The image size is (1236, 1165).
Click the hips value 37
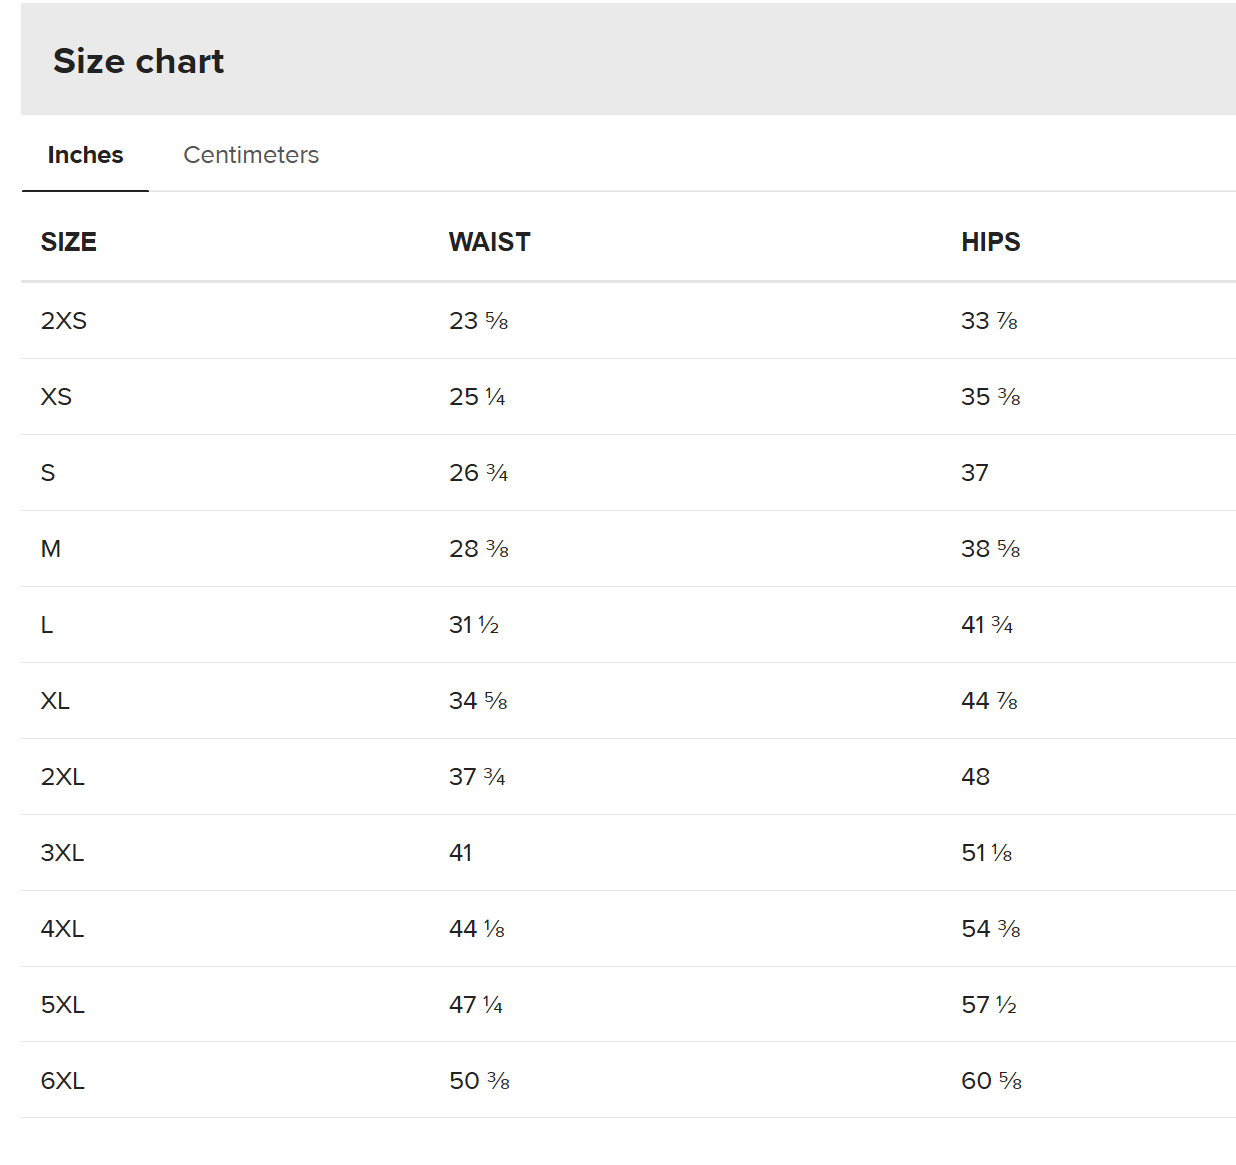975,473
